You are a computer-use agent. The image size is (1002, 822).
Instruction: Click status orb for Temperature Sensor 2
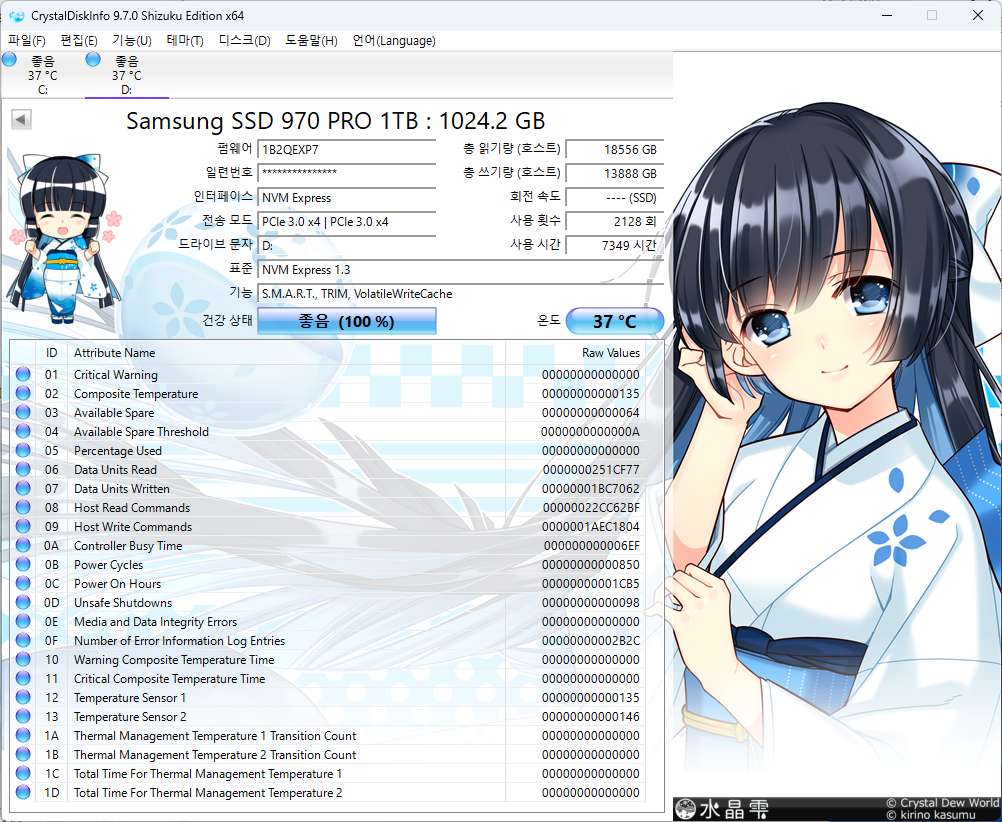(x=23, y=717)
